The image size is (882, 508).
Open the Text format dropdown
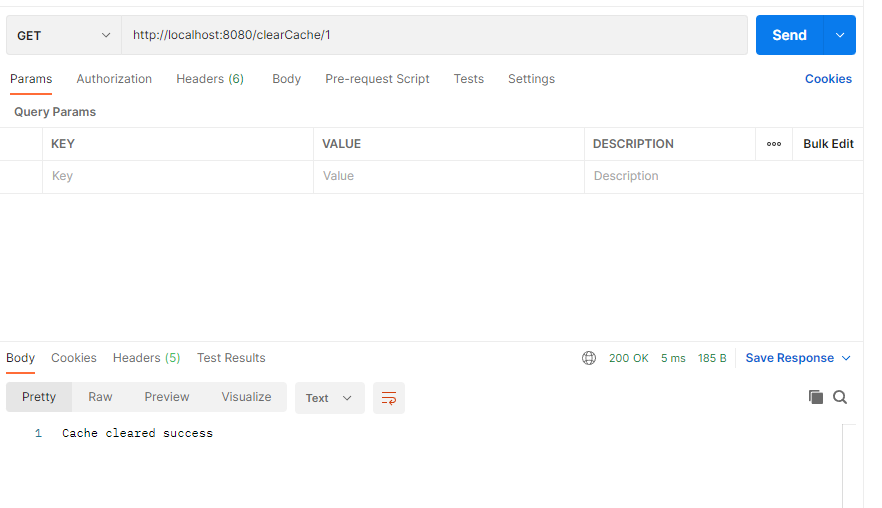point(329,398)
